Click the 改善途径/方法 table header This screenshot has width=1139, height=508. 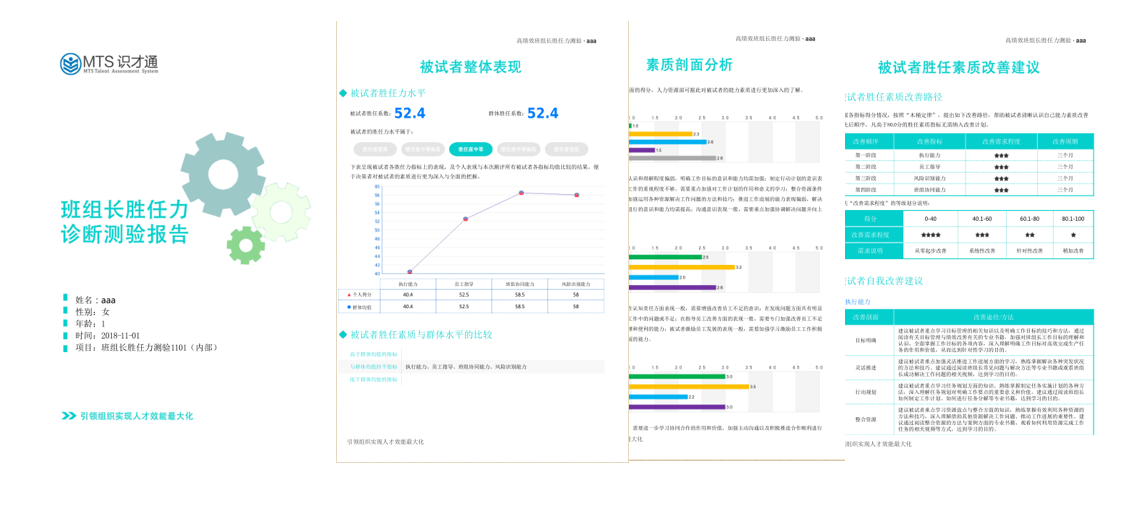[992, 317]
